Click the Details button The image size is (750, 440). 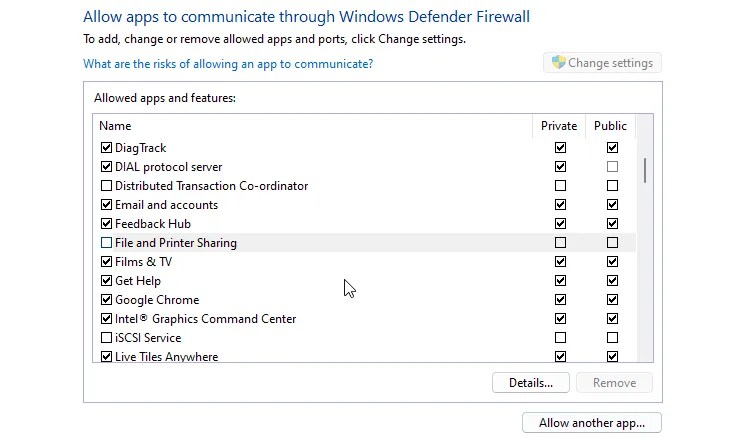[530, 383]
